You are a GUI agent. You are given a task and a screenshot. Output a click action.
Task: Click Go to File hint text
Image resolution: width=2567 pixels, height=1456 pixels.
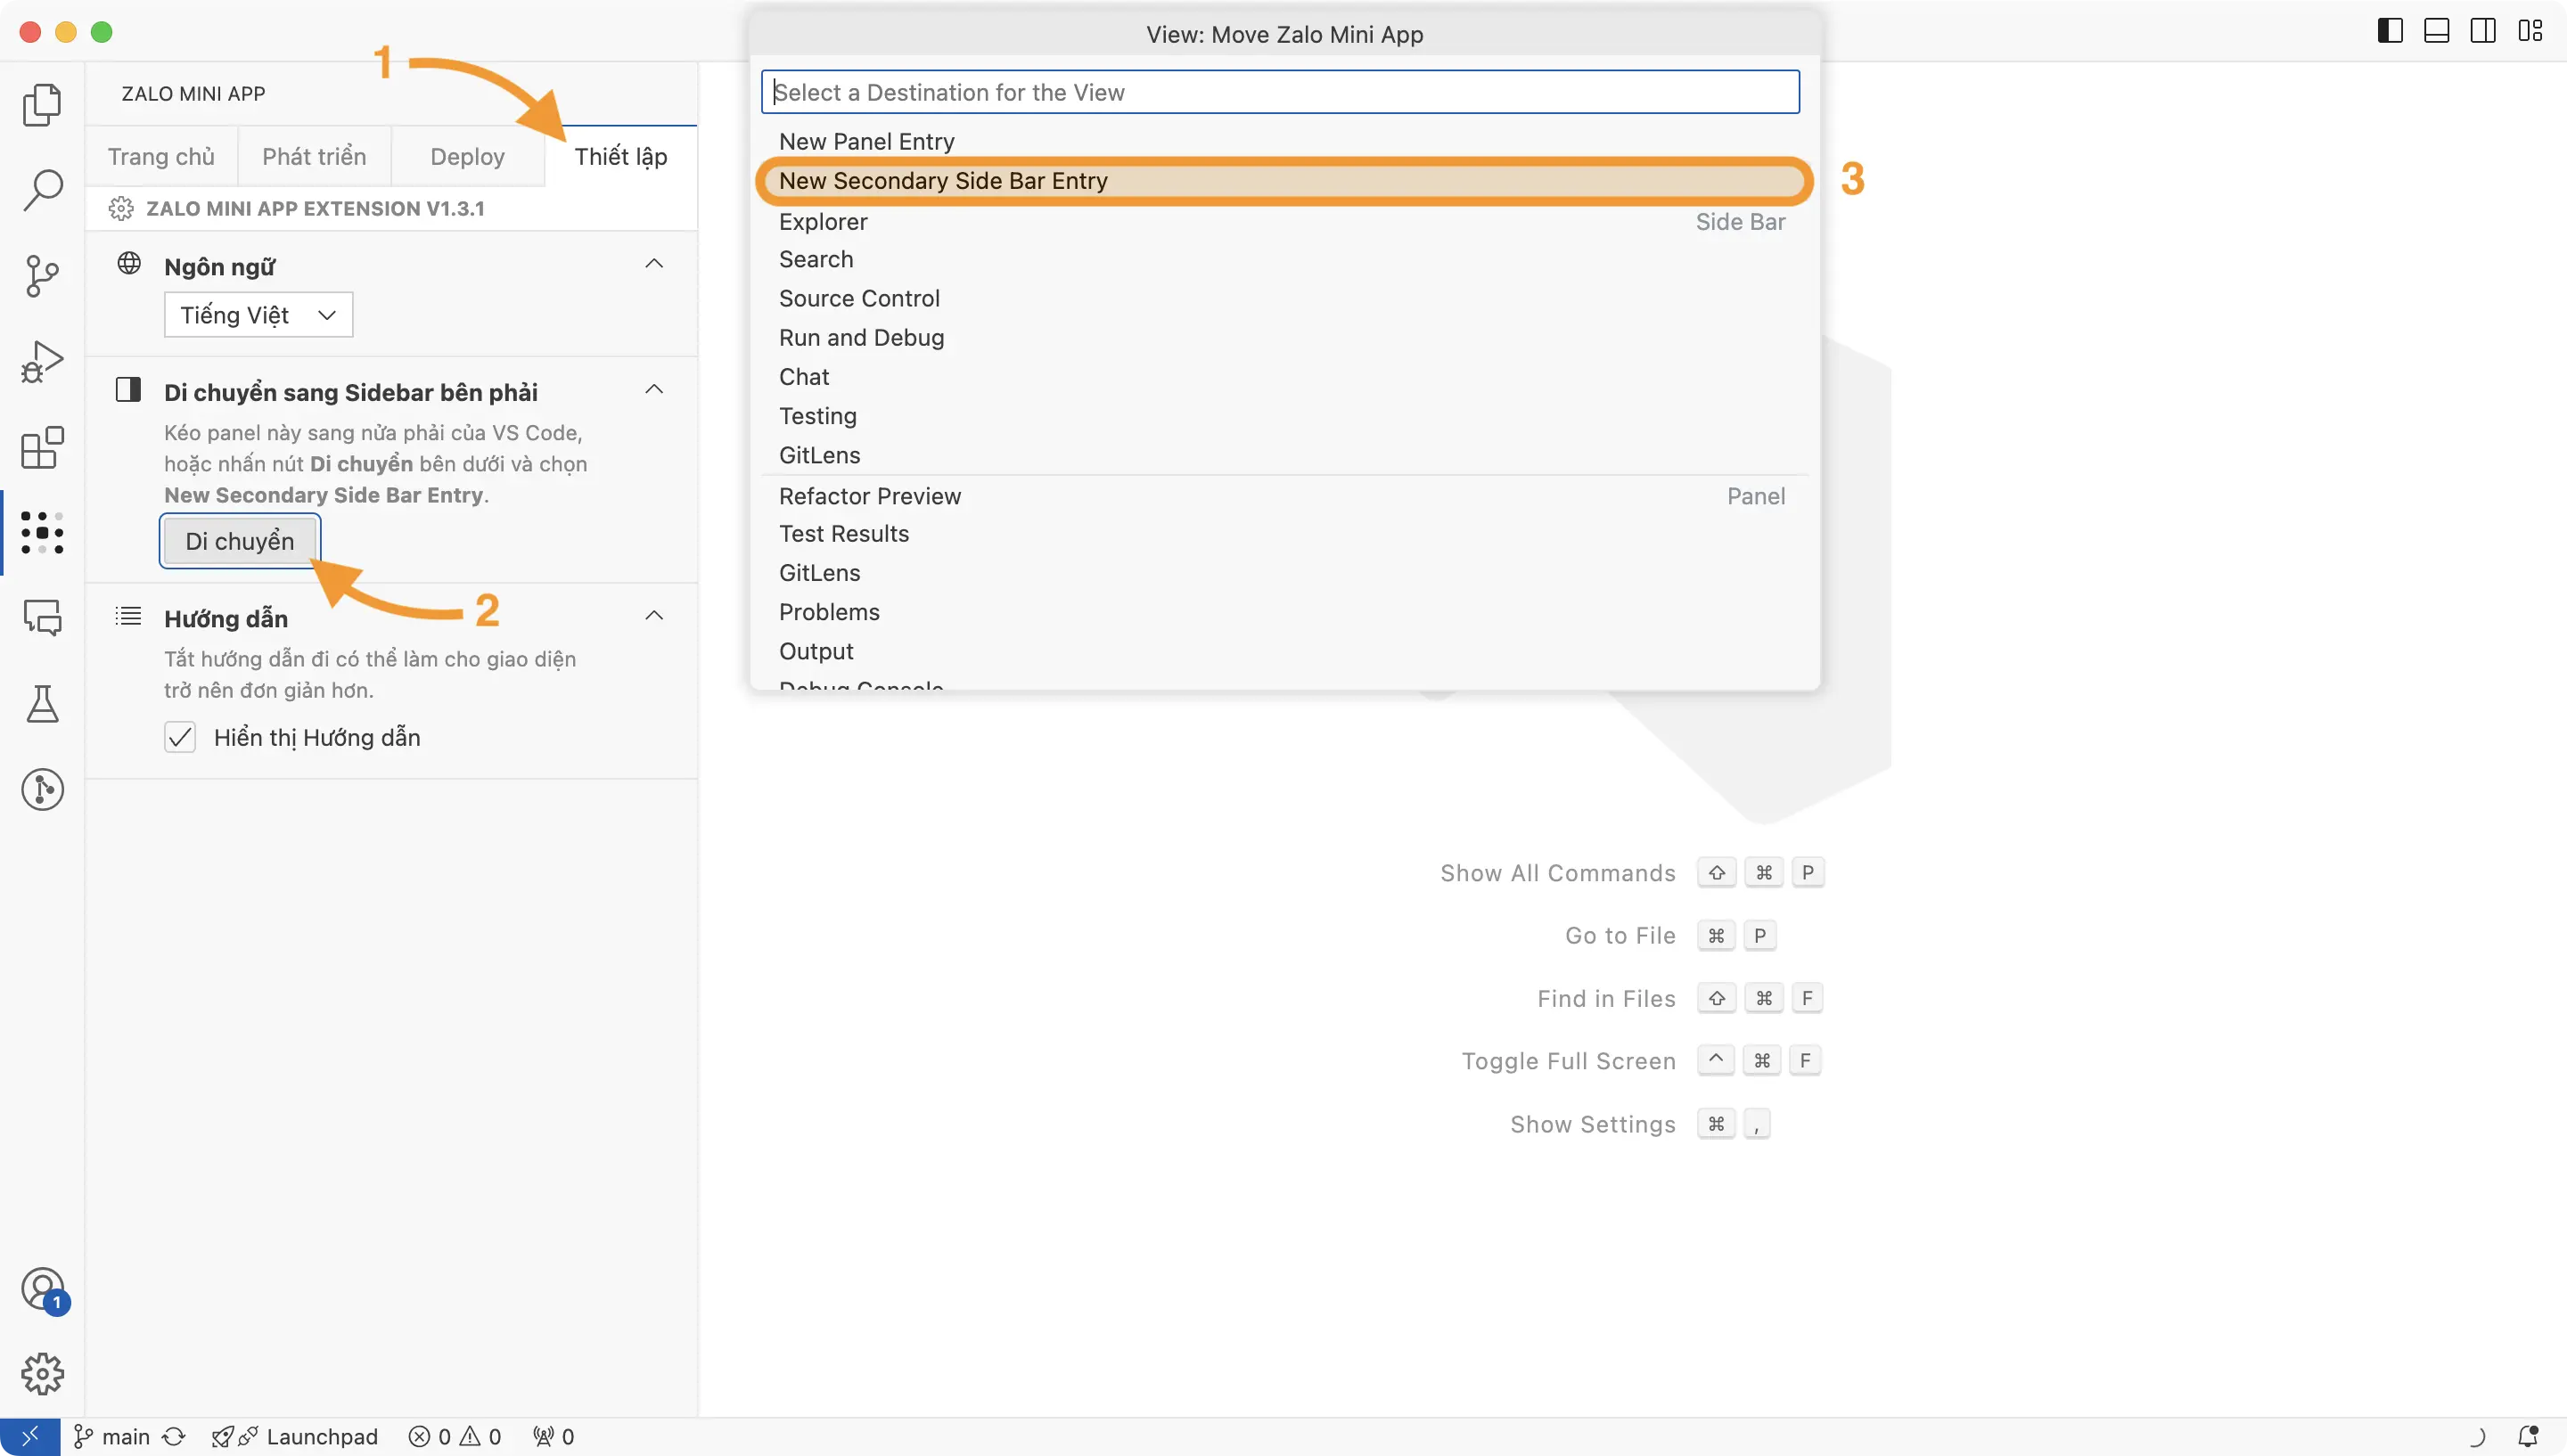(x=1620, y=935)
